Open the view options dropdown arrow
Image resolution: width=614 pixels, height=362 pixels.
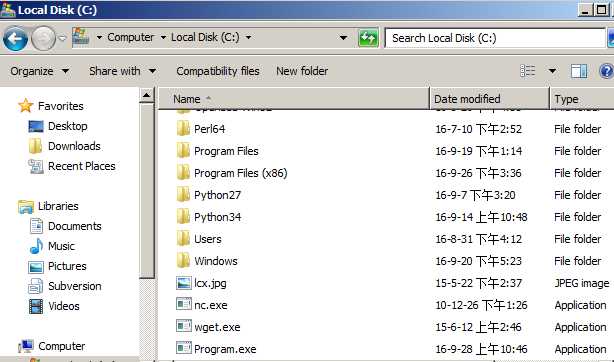click(x=552, y=71)
